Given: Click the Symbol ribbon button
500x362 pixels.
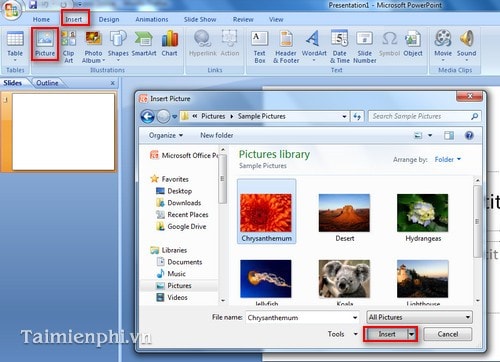Looking at the screenshot, I should (389, 43).
